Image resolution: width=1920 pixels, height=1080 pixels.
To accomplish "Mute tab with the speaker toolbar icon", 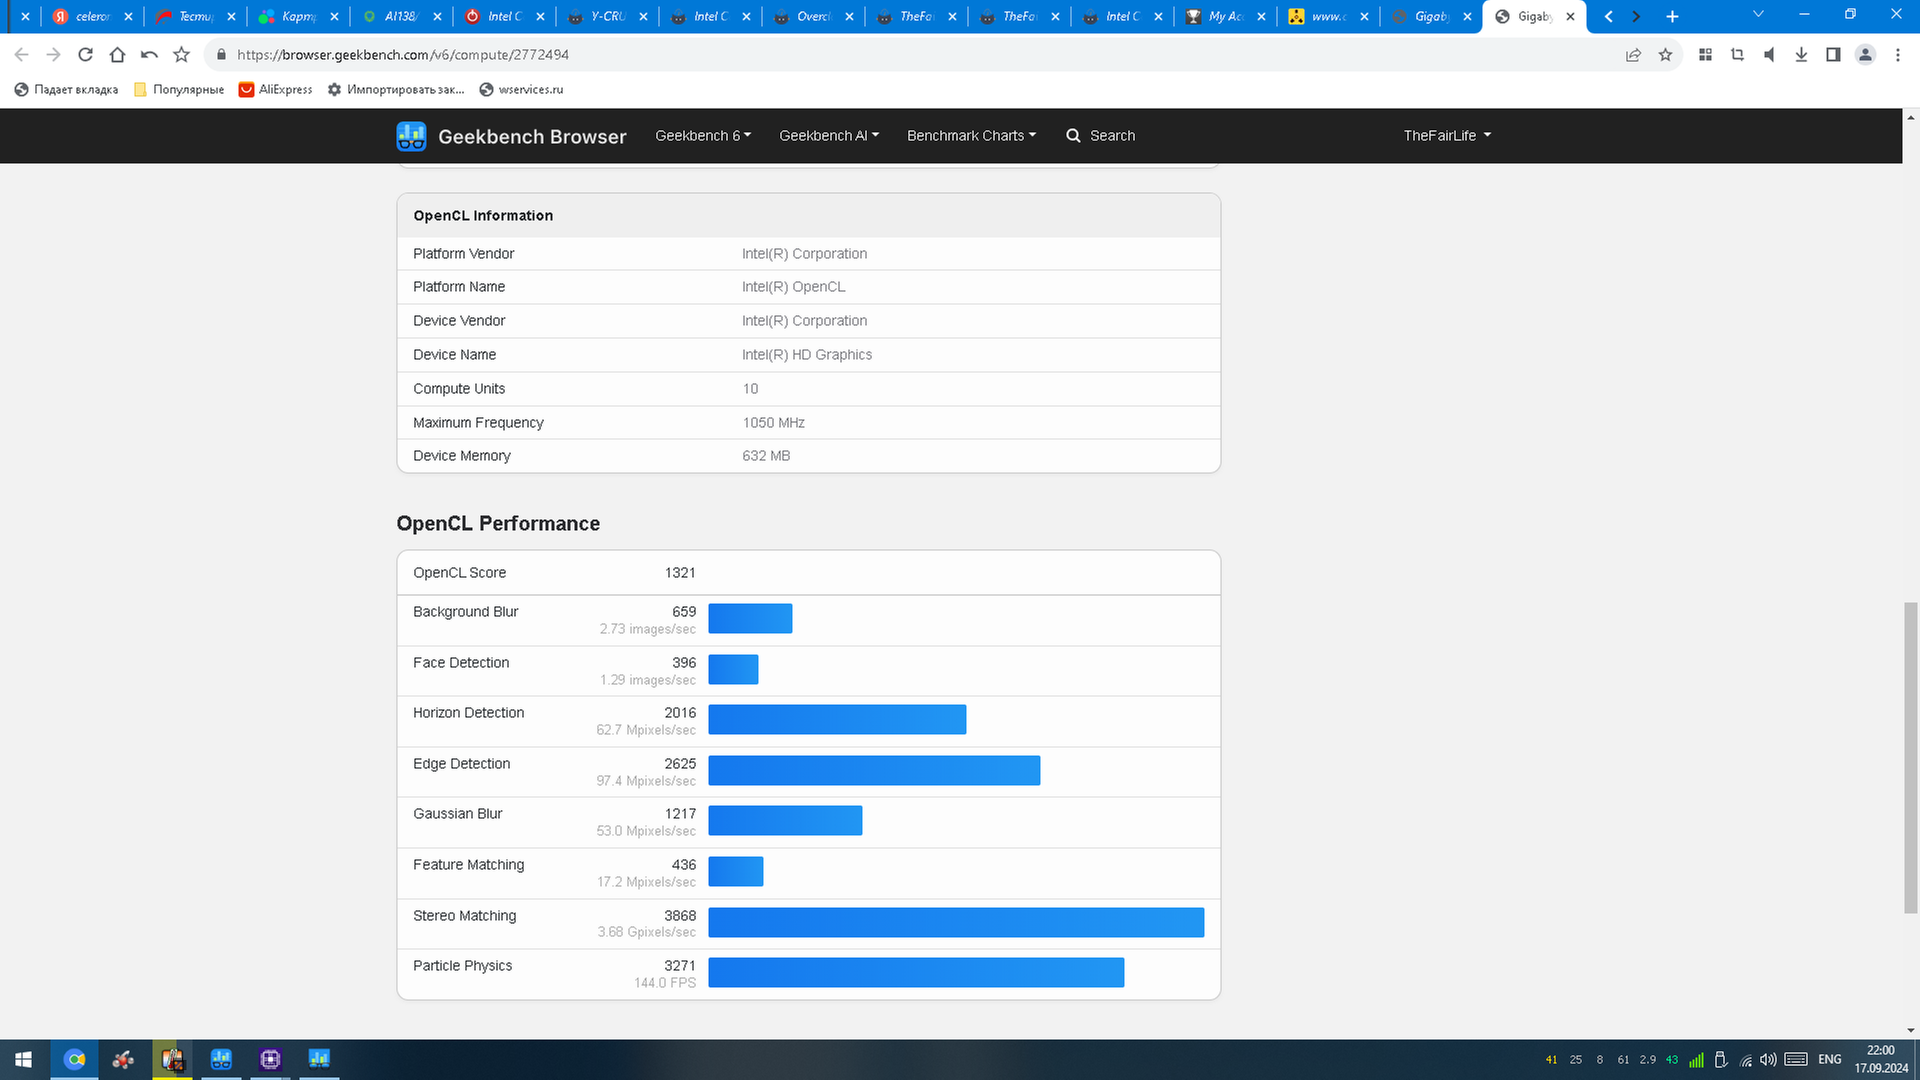I will [1769, 55].
